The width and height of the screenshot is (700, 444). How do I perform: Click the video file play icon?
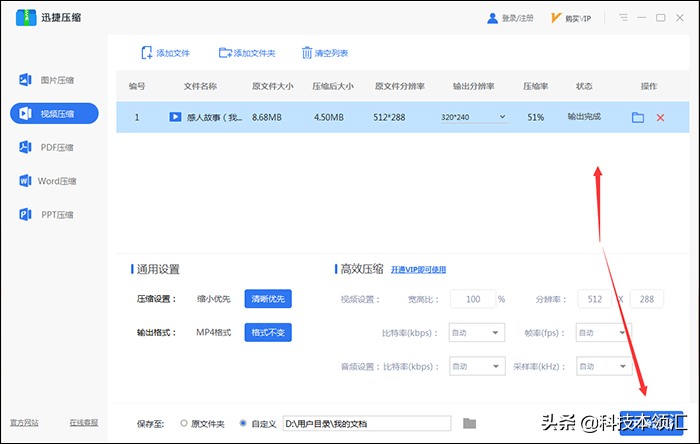[x=175, y=117]
